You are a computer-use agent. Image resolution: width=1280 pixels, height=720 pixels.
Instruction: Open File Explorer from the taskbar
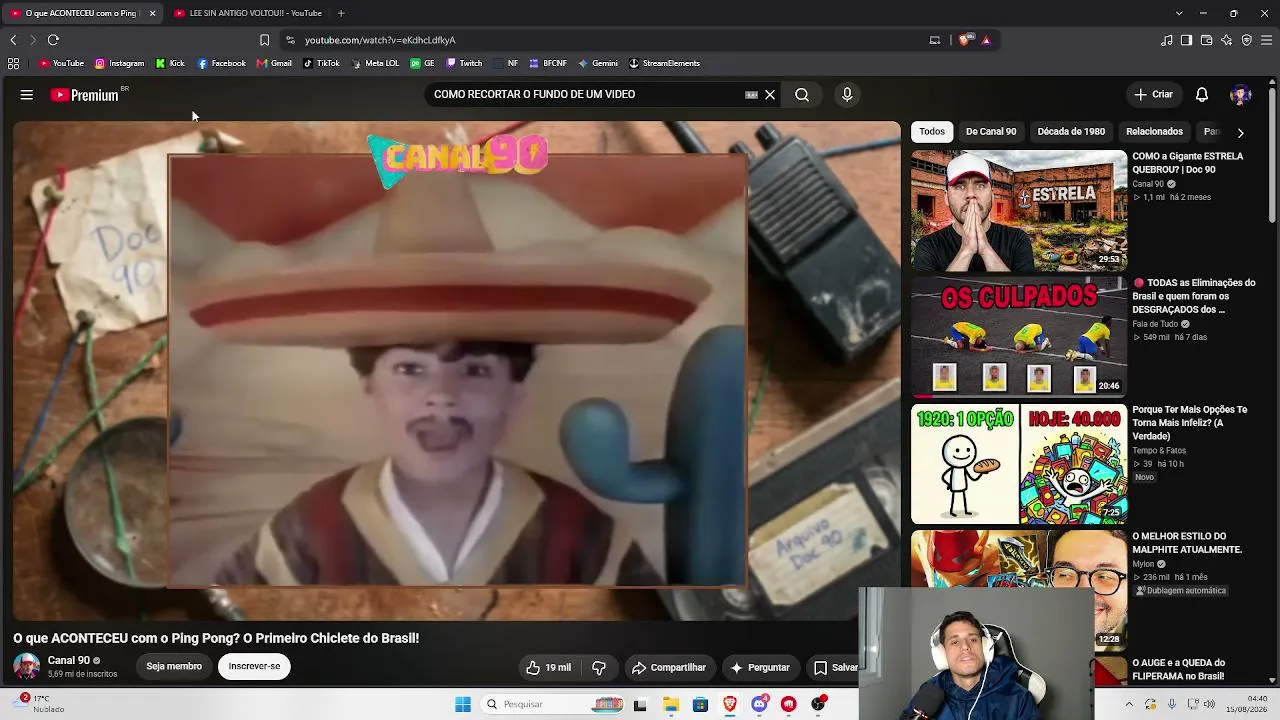pyautogui.click(x=670, y=704)
